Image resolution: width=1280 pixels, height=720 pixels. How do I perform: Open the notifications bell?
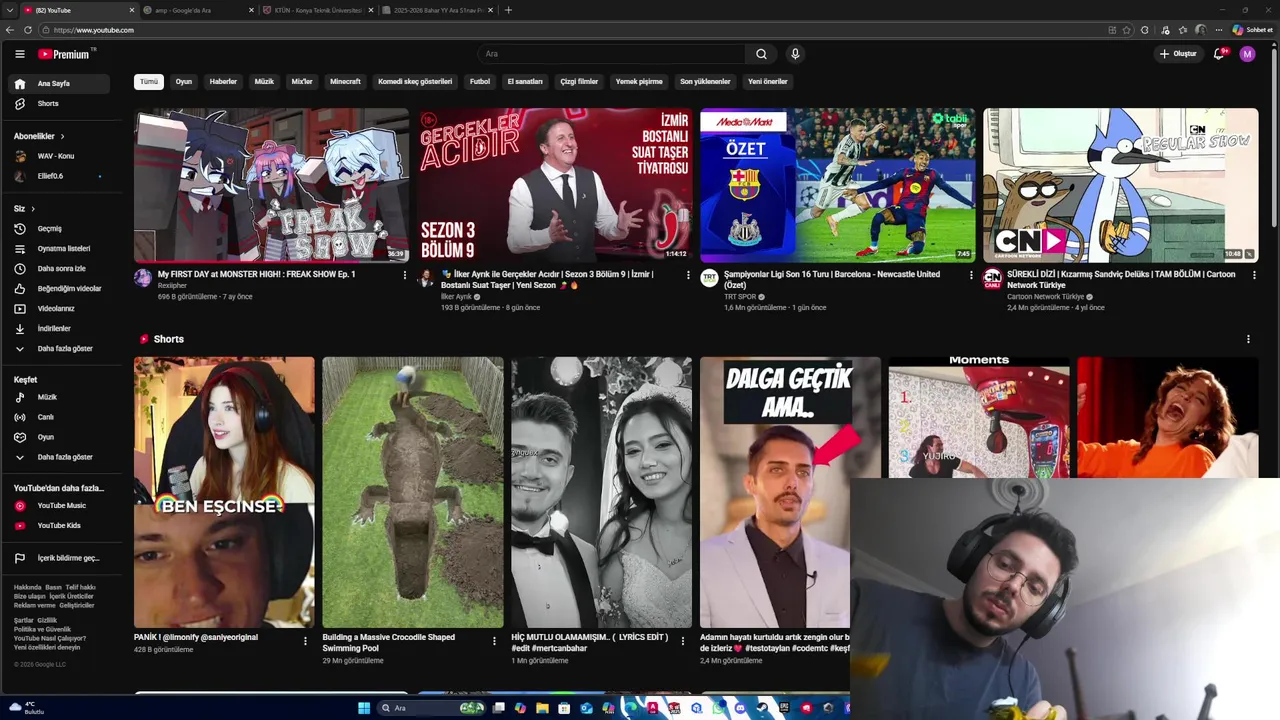click(x=1219, y=54)
